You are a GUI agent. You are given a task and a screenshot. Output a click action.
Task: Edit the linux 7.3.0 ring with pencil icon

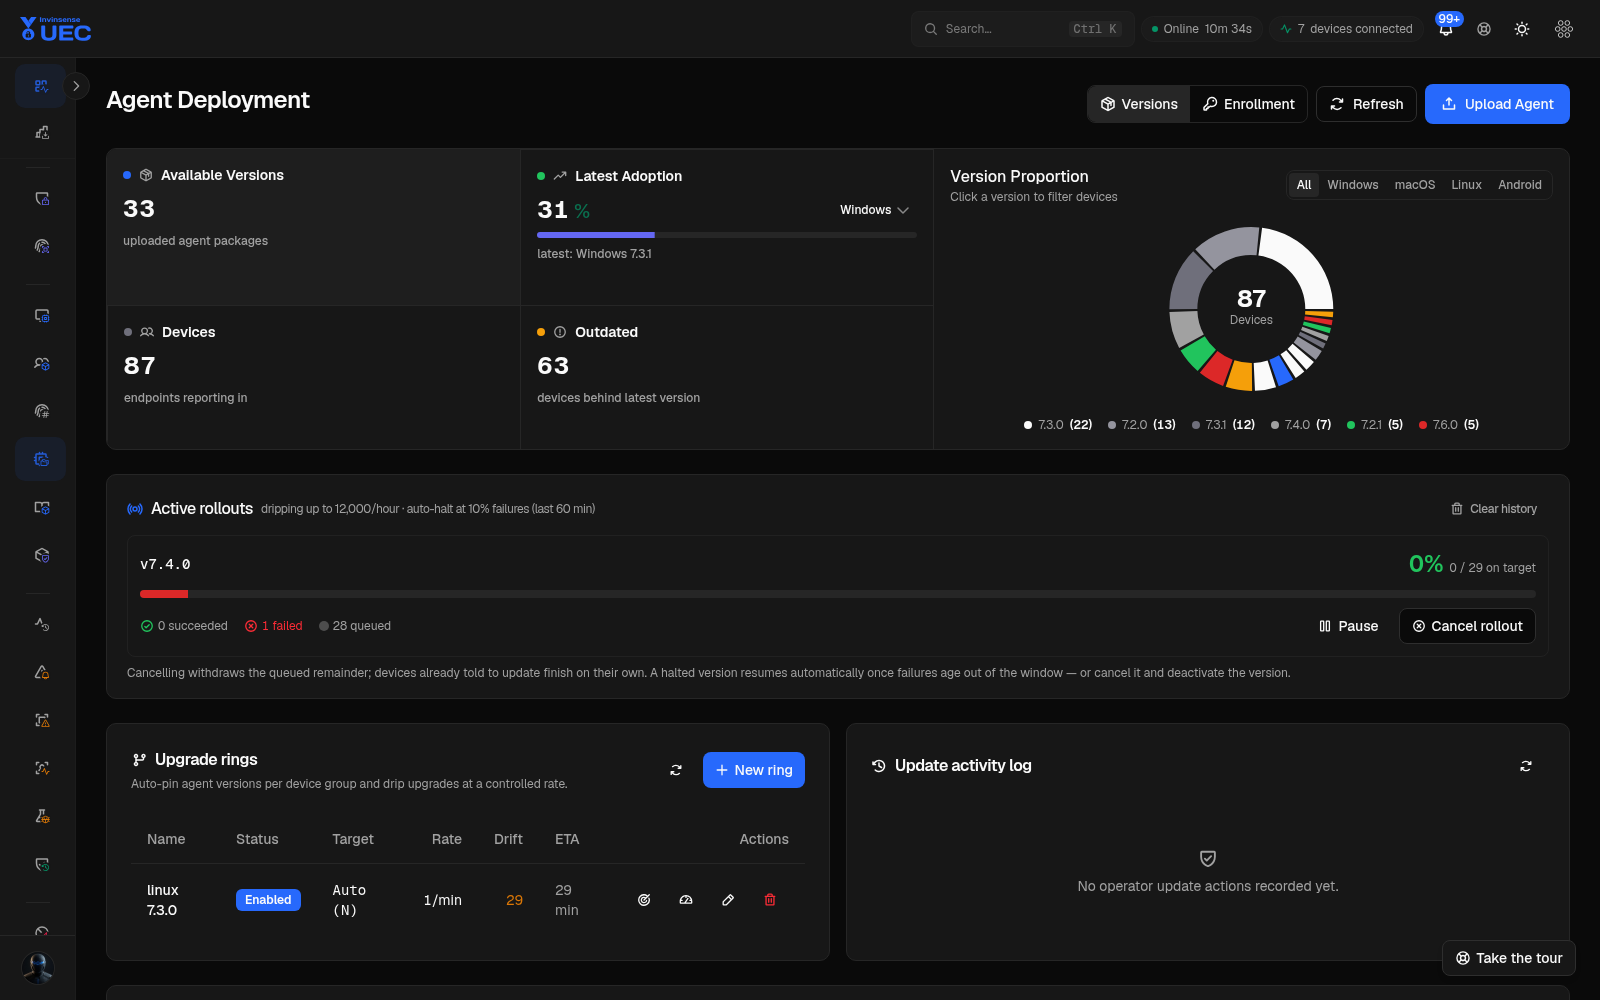728,900
